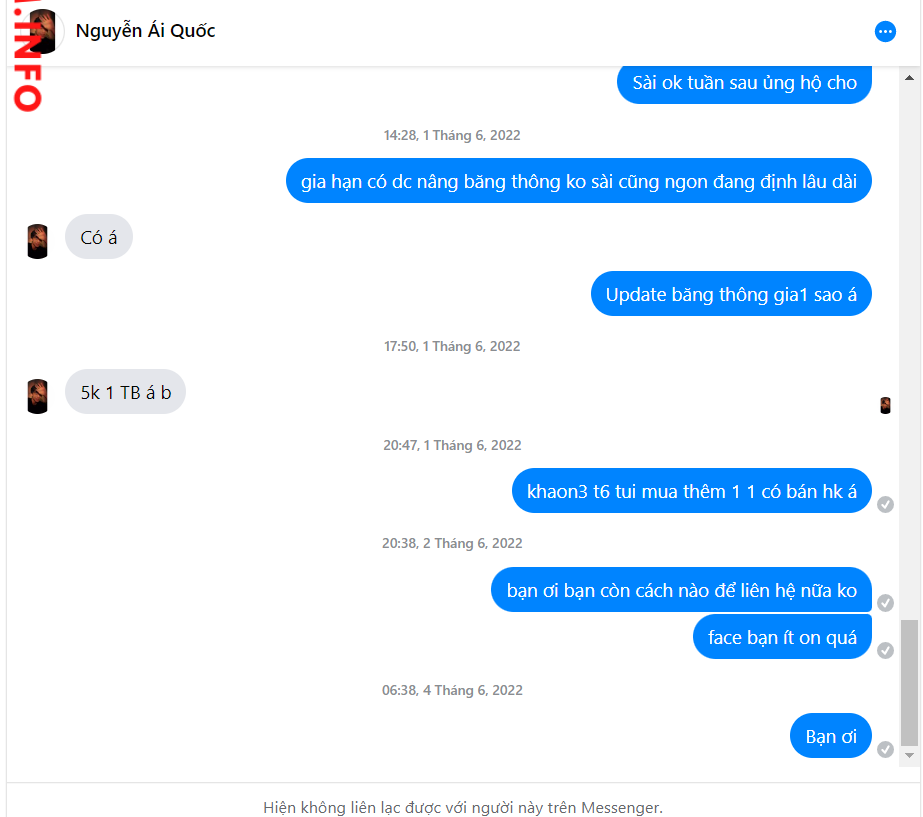The image size is (923, 817).
Task: Click delivered checkmark beside "bạn ơi bạn còn cách" message
Action: (x=885, y=603)
